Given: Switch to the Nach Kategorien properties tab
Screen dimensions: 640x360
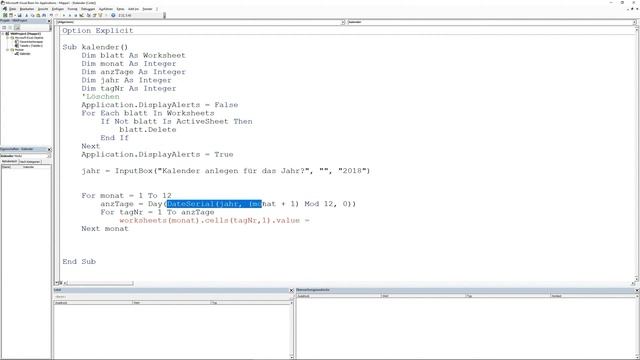Looking at the screenshot, I should click(x=30, y=162).
